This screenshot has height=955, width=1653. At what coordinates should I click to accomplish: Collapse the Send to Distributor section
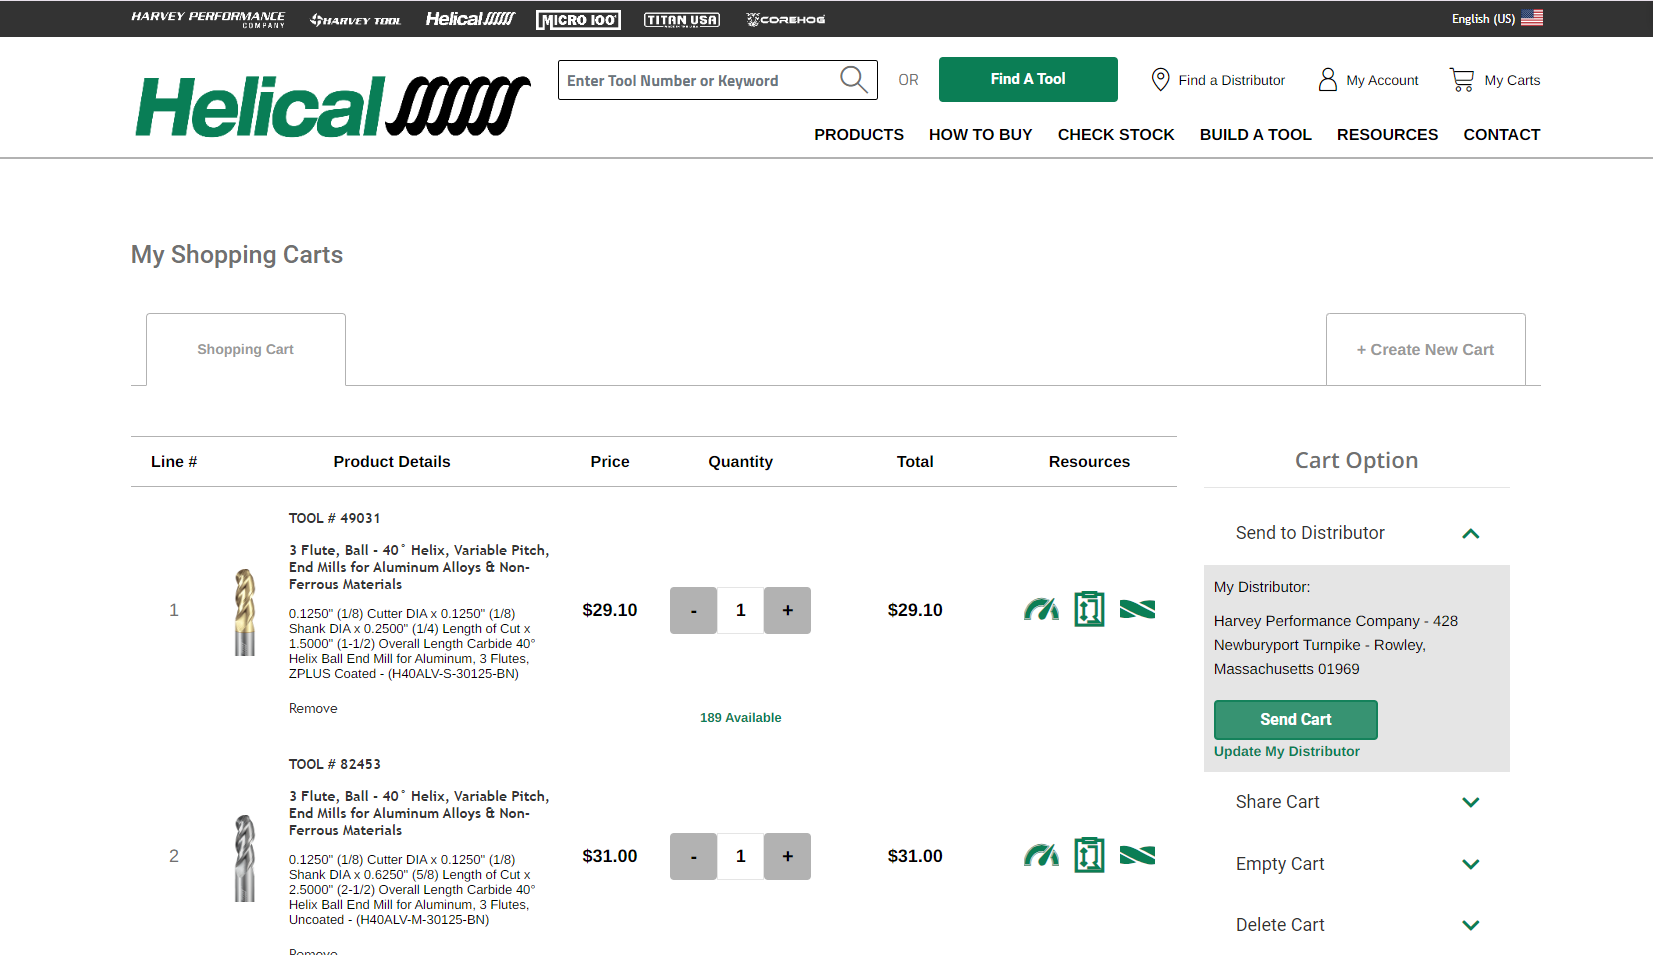coord(1470,533)
